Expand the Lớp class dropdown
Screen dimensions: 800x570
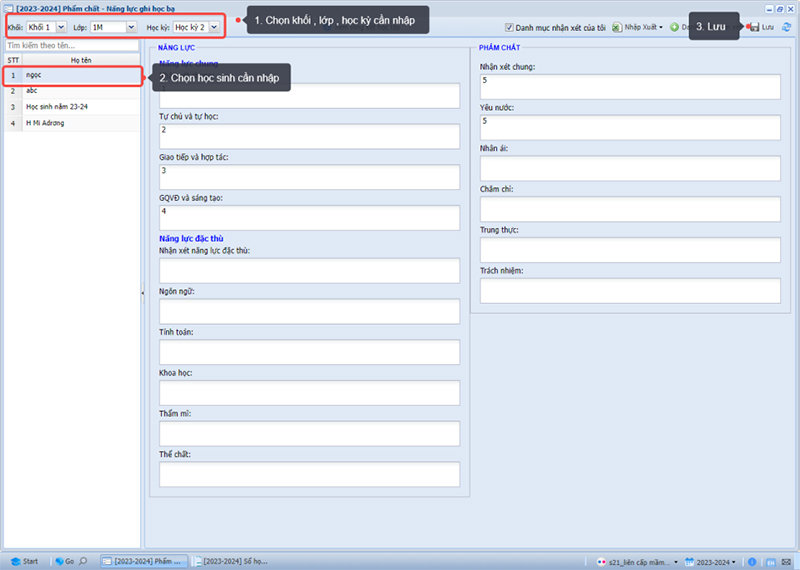(x=131, y=27)
